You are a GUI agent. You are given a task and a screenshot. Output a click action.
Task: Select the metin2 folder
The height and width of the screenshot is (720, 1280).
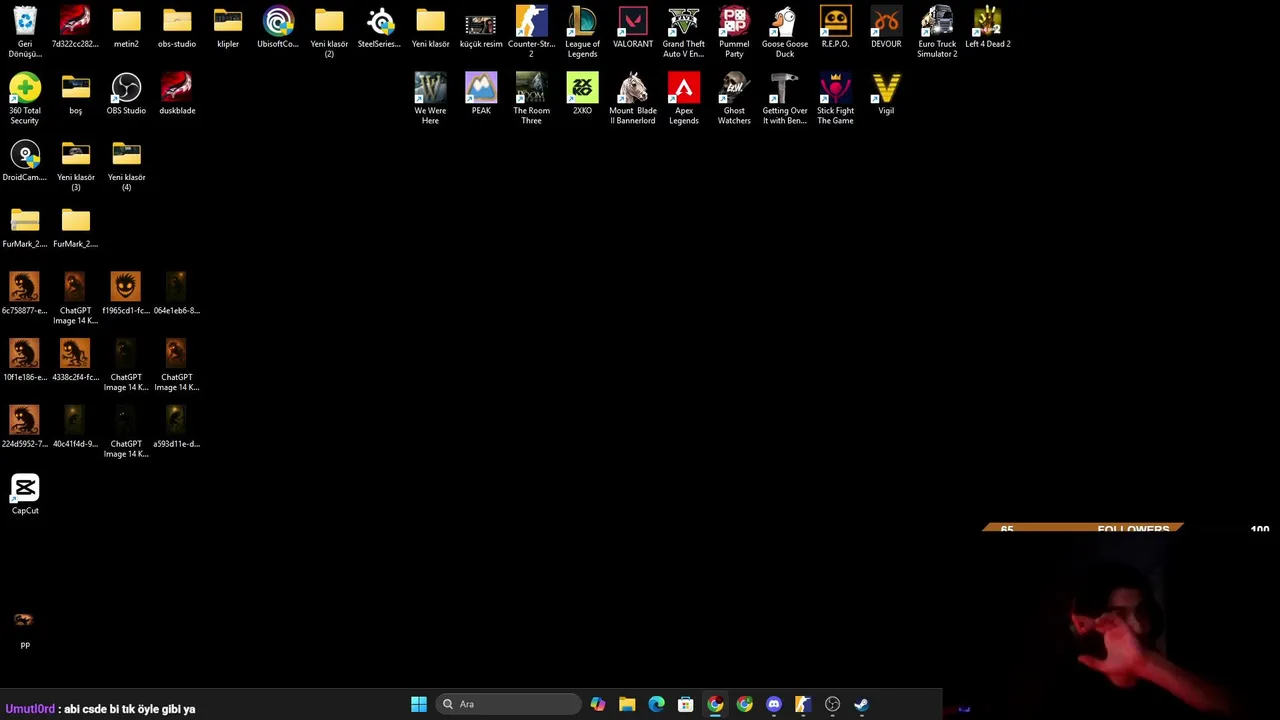point(126,28)
